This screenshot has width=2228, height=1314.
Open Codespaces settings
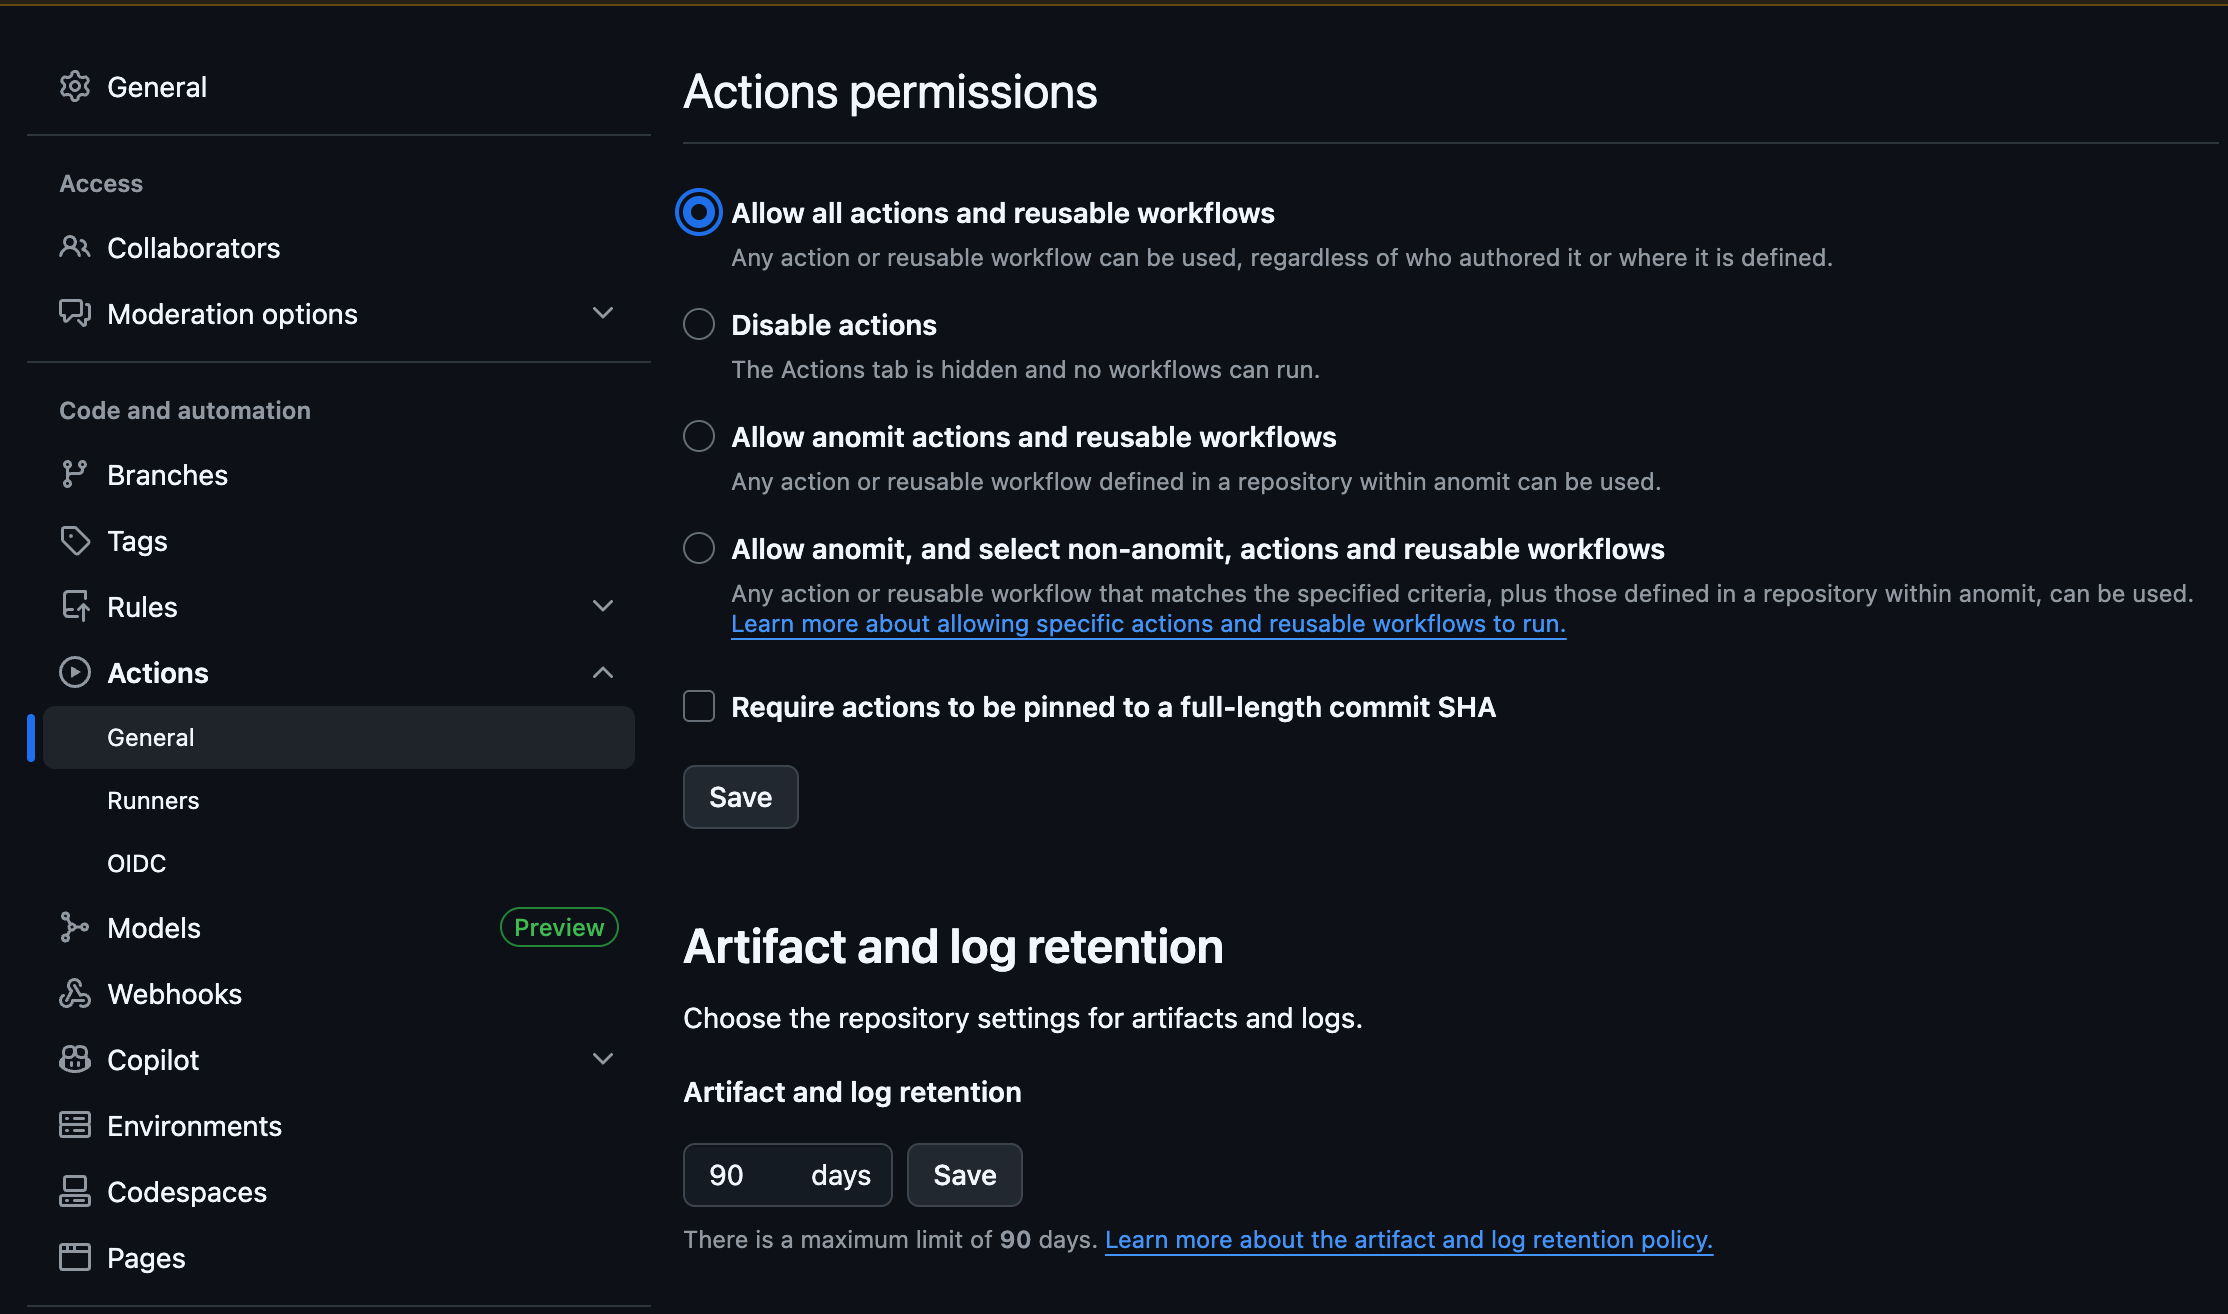coord(339,1191)
